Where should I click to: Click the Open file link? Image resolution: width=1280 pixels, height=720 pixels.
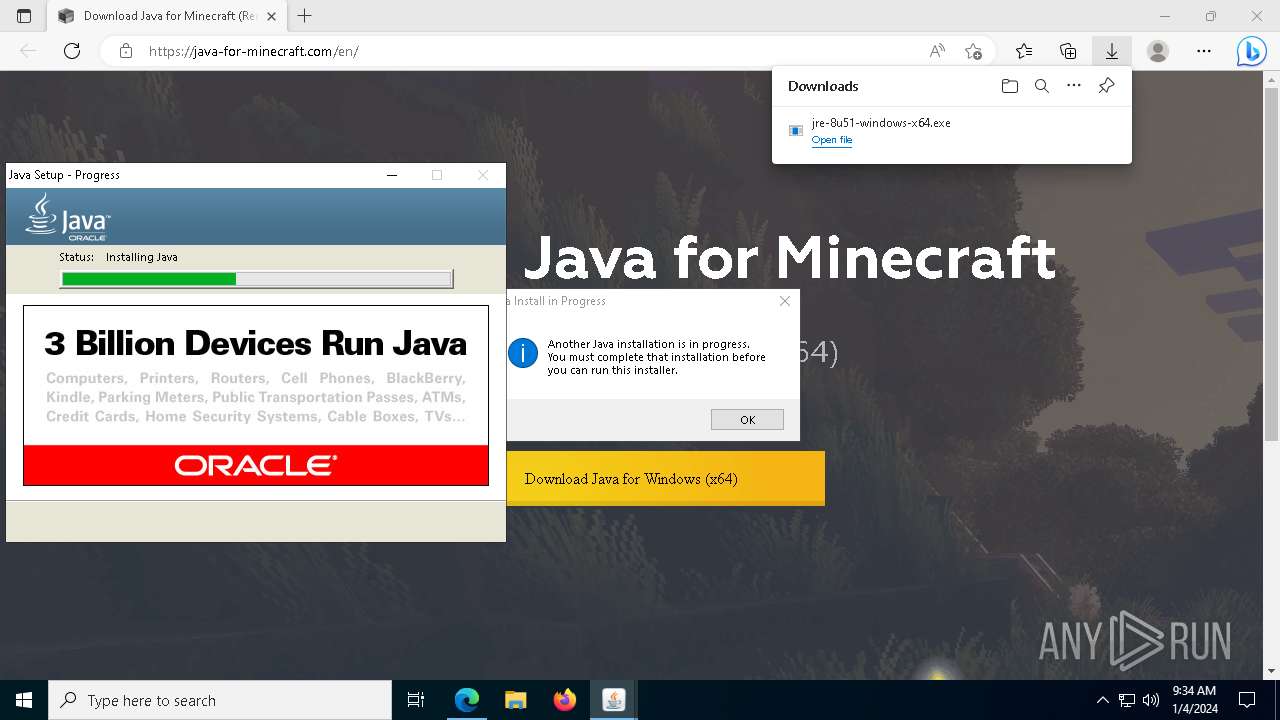tap(832, 140)
